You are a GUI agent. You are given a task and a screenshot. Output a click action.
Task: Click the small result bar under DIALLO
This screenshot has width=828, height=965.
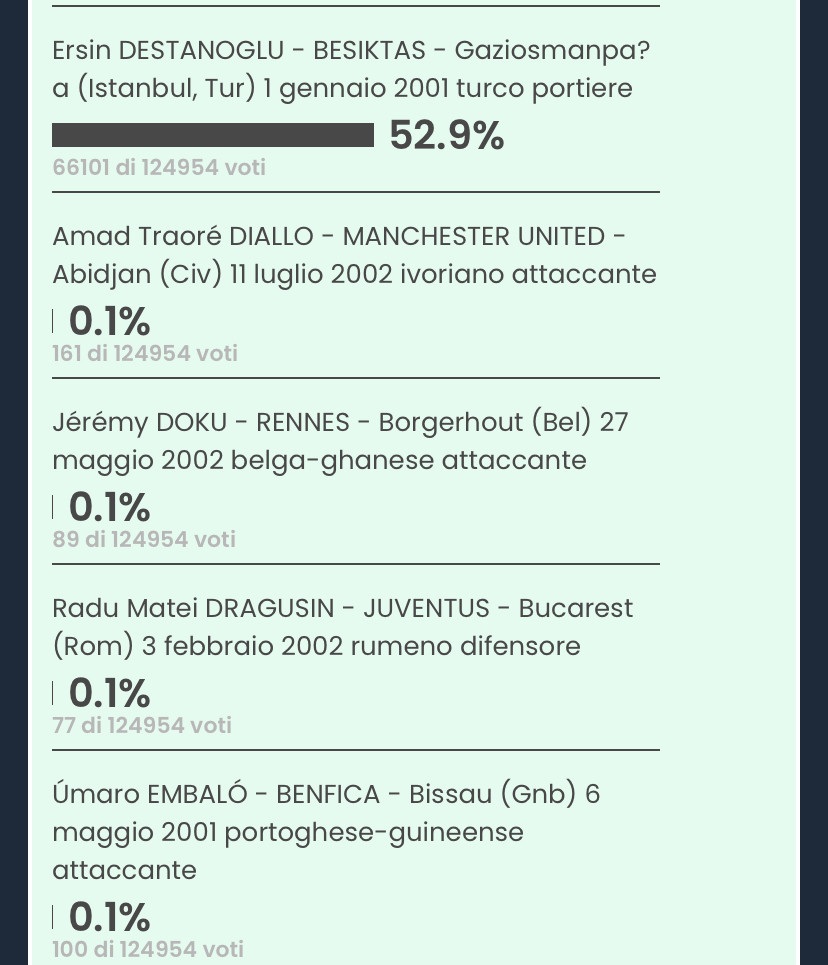(x=53, y=321)
